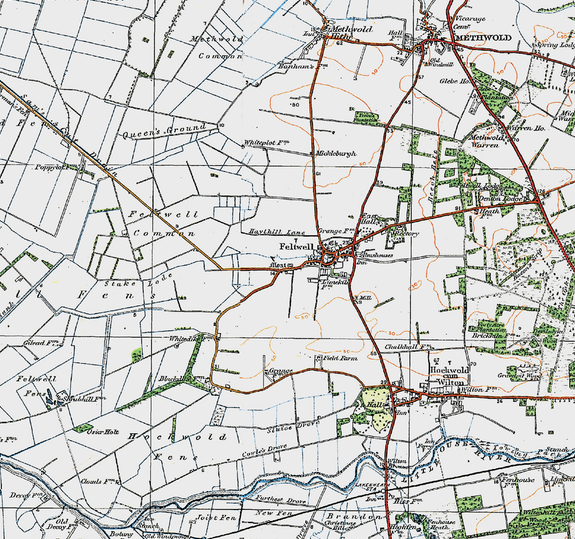The image size is (575, 539).
Task: Click the METHWOLD town label
Action: 483,38
